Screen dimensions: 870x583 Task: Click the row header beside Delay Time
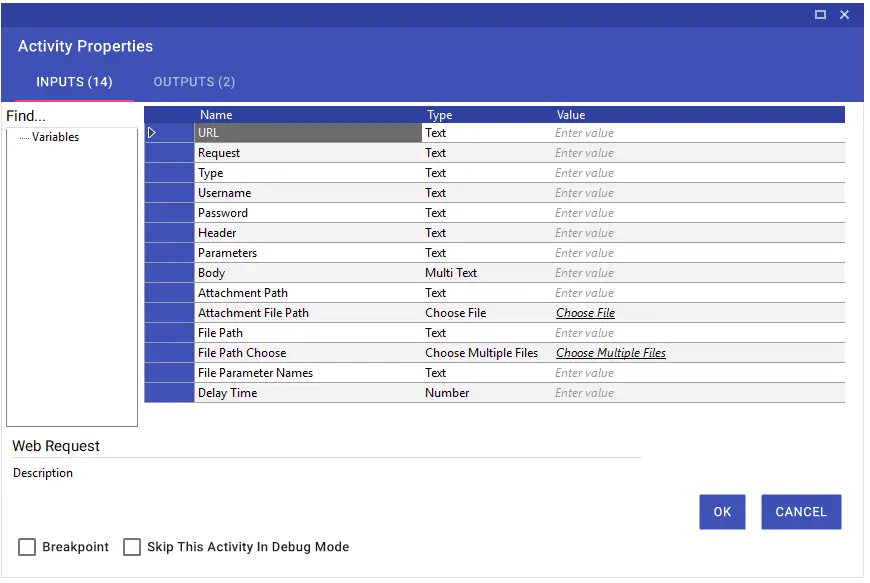pyautogui.click(x=169, y=393)
